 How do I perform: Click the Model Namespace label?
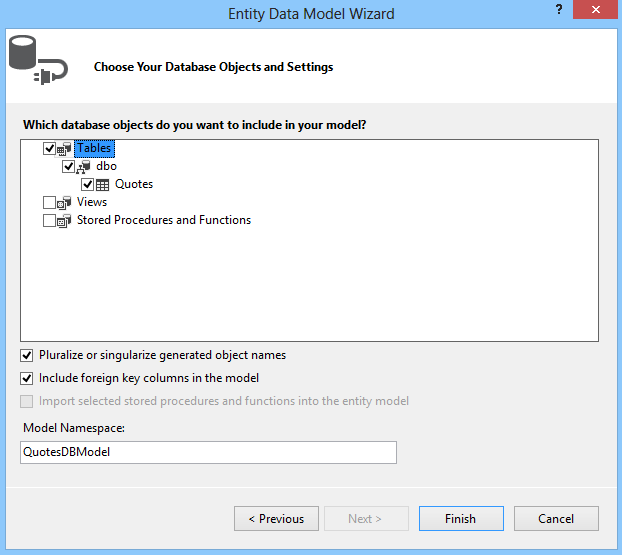click(74, 428)
